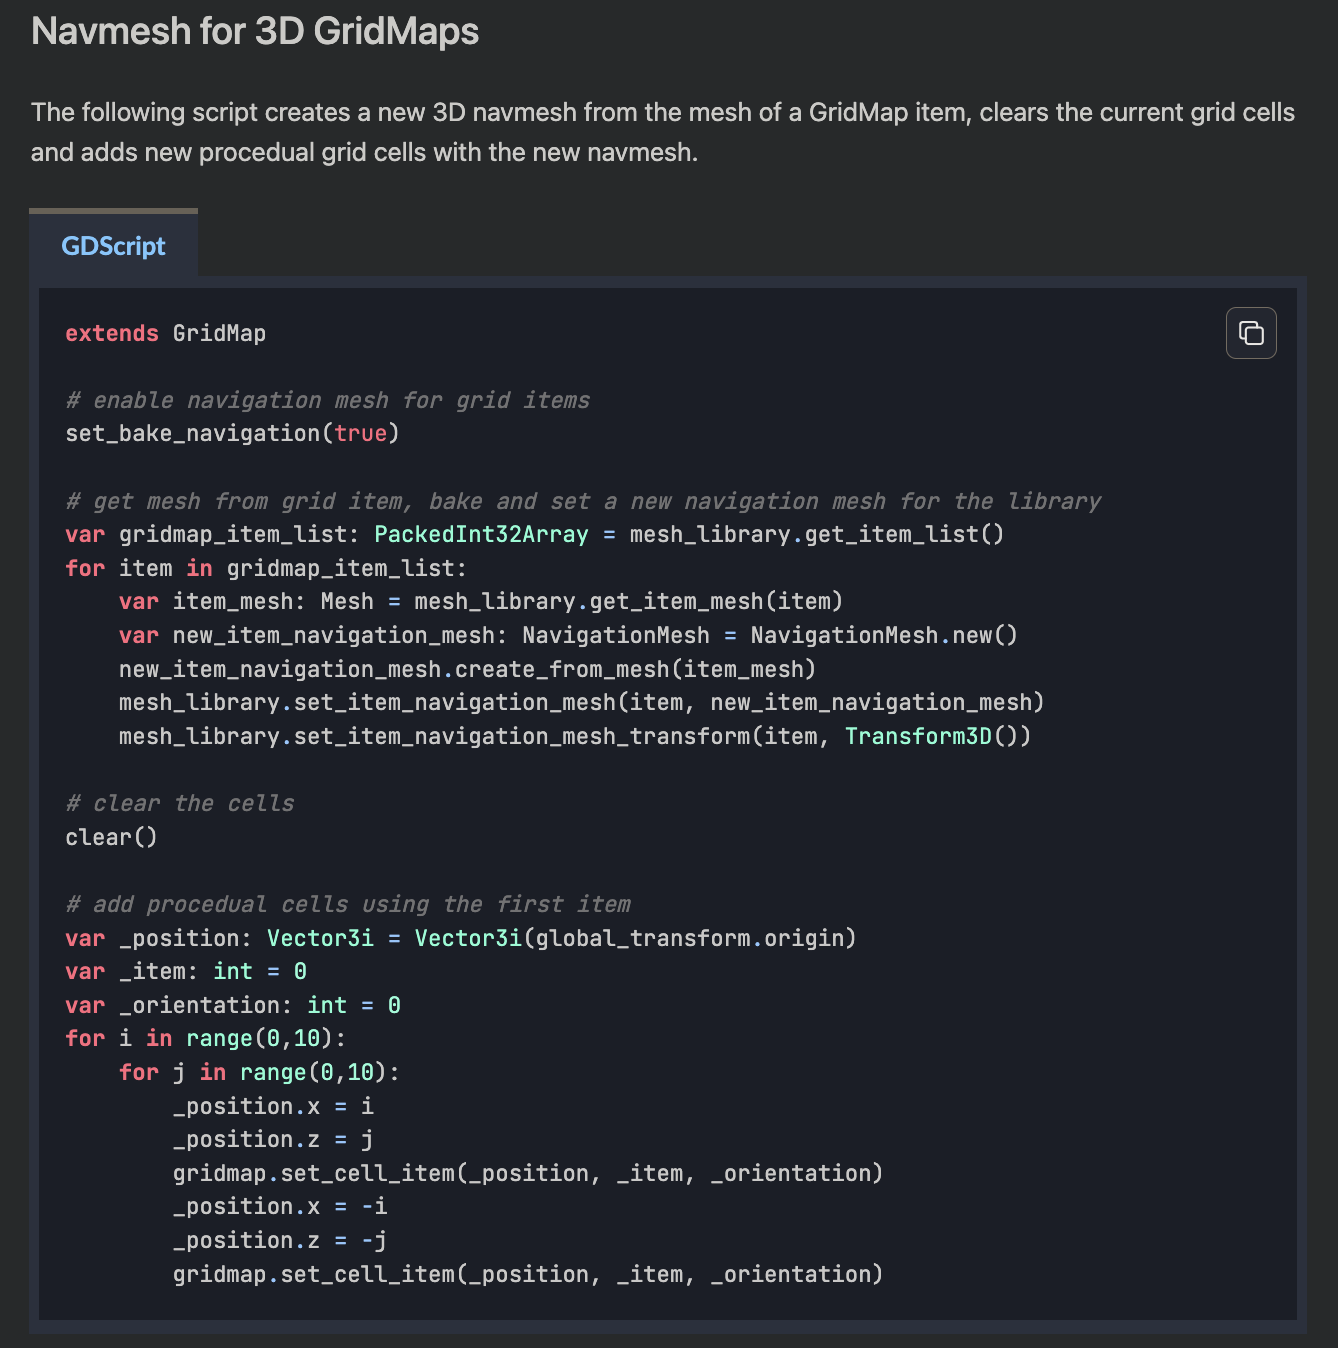Select the heading Navmesh for 3D GridMaps
Screen dimensions: 1338x1348
click(x=255, y=31)
